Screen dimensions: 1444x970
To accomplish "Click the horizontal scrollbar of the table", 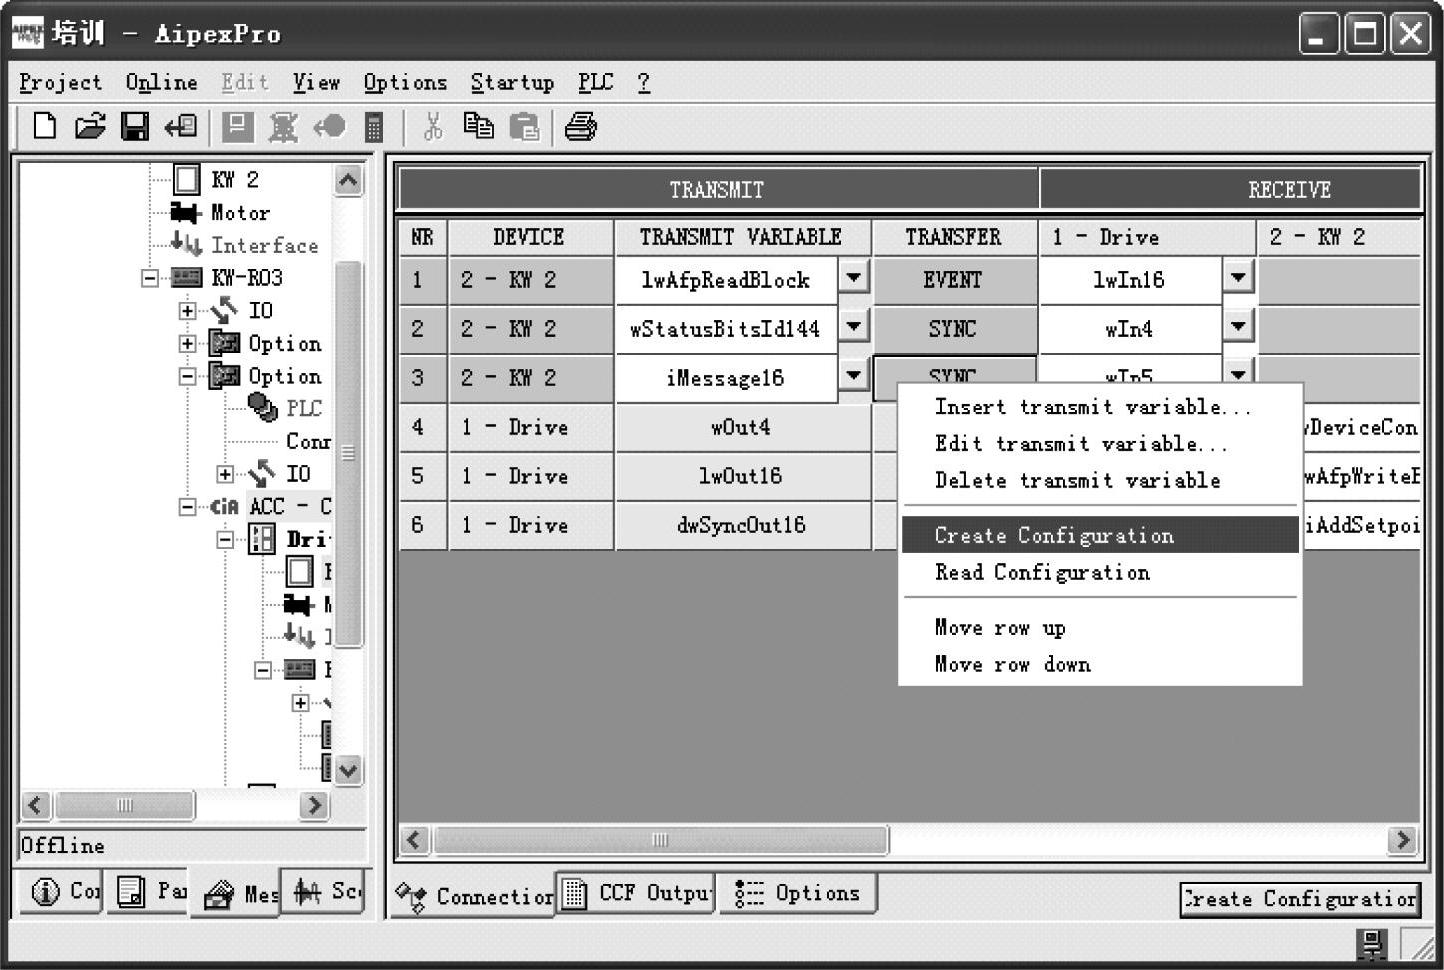I will [x=660, y=840].
